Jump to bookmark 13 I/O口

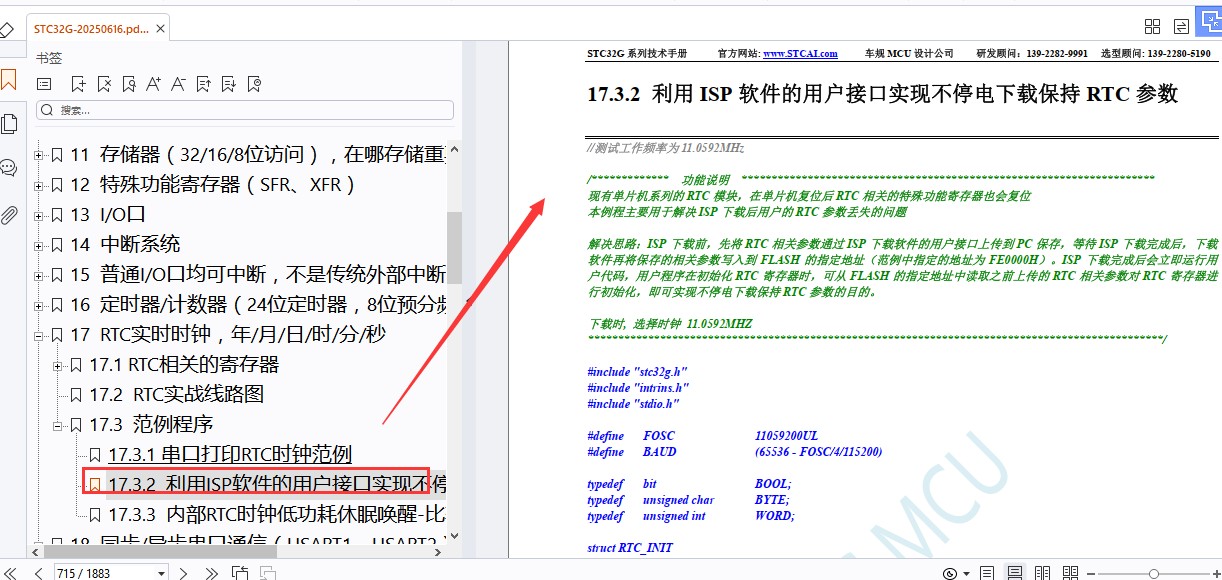pos(108,215)
